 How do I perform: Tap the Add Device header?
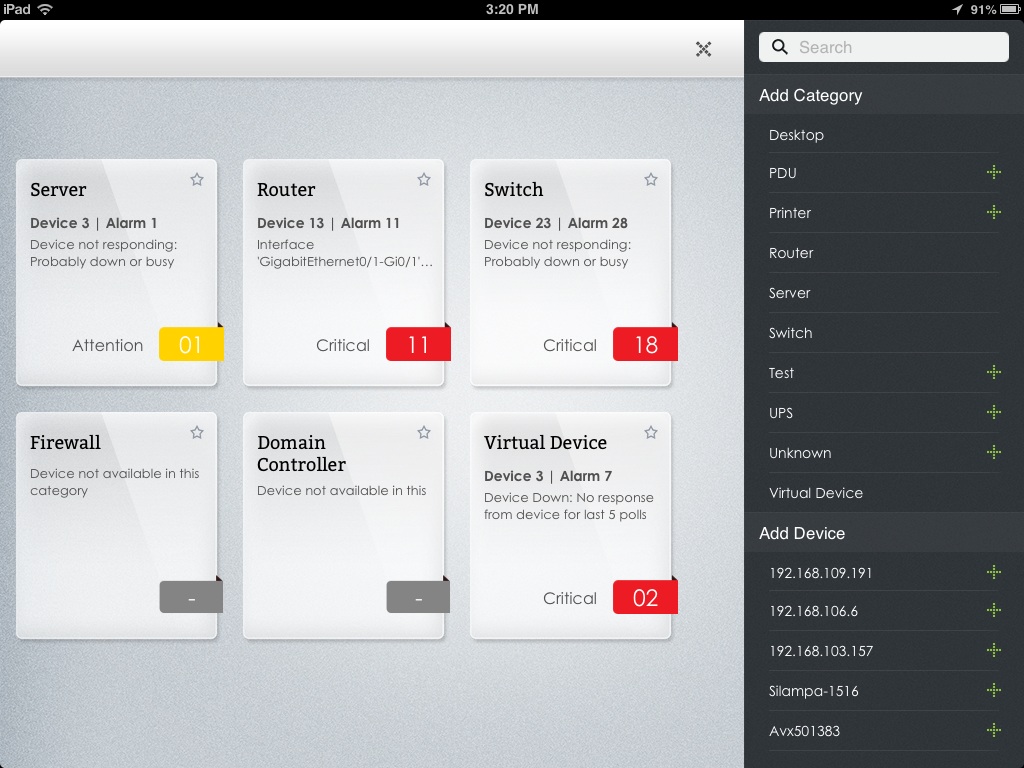pyautogui.click(x=884, y=533)
